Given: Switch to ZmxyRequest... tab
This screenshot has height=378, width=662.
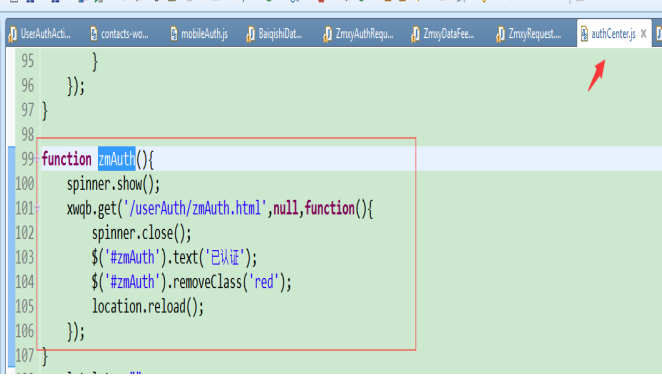Looking at the screenshot, I should pos(529,34).
